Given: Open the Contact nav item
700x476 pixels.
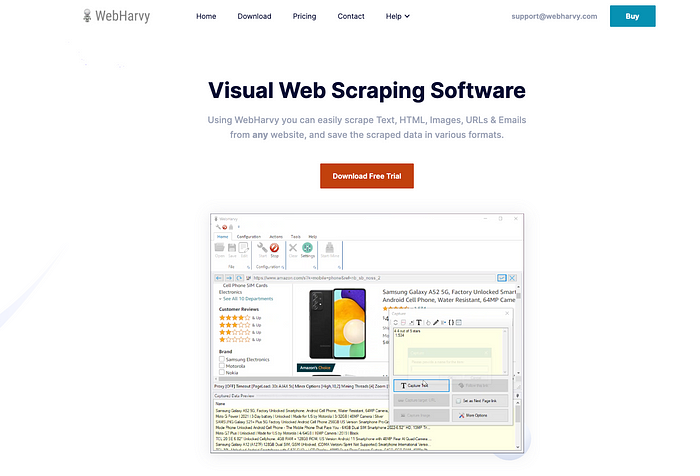Looking at the screenshot, I should [350, 16].
